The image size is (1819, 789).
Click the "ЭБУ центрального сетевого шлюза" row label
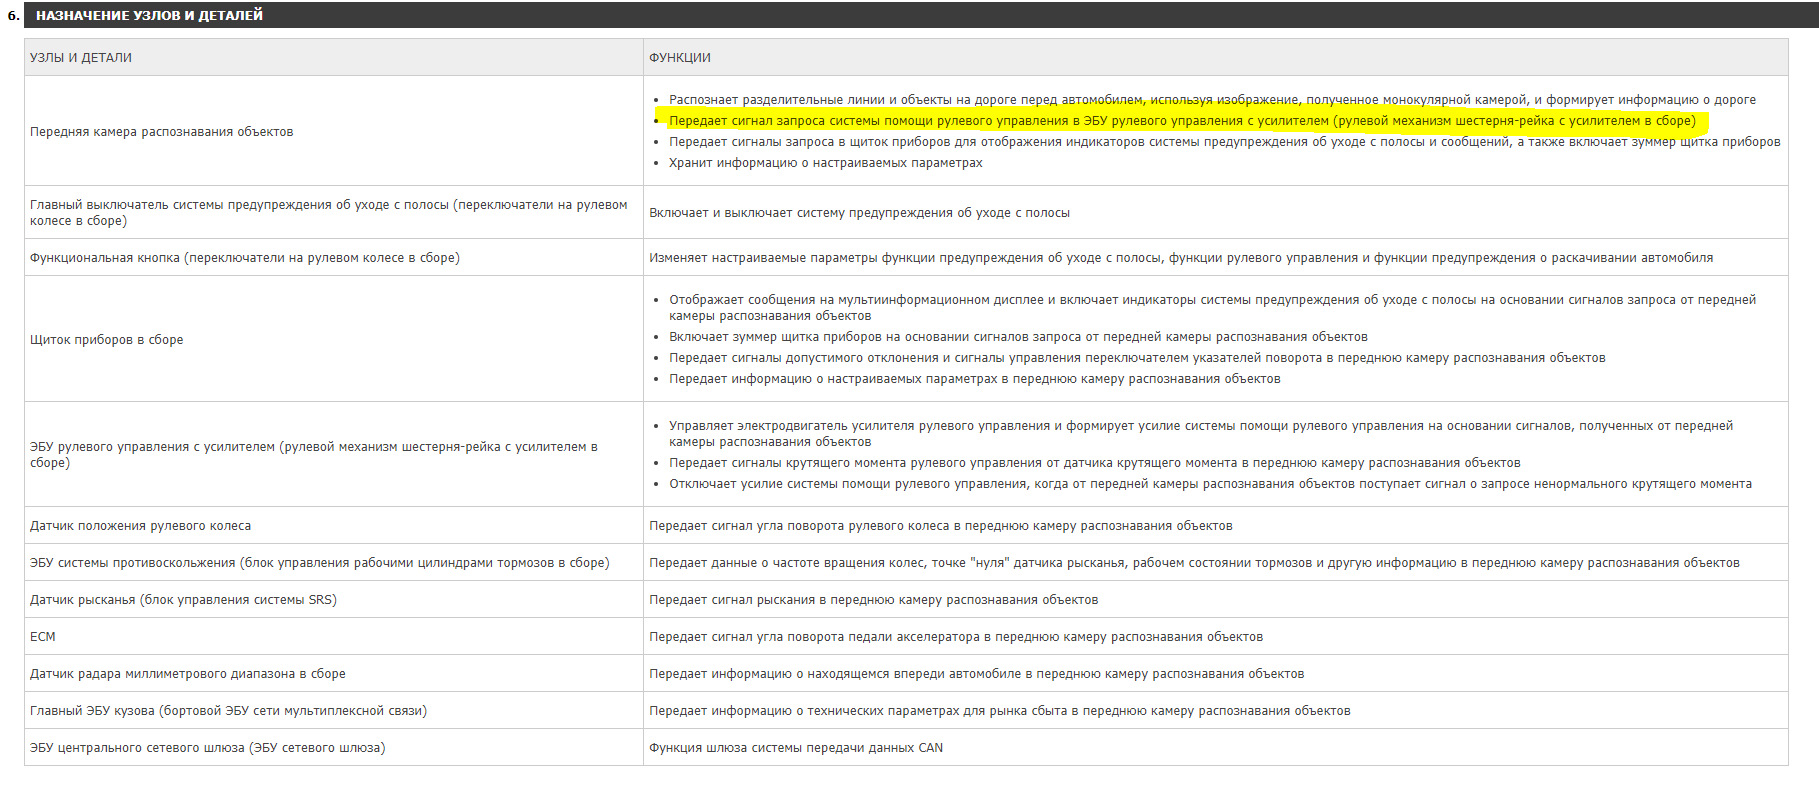coord(207,748)
